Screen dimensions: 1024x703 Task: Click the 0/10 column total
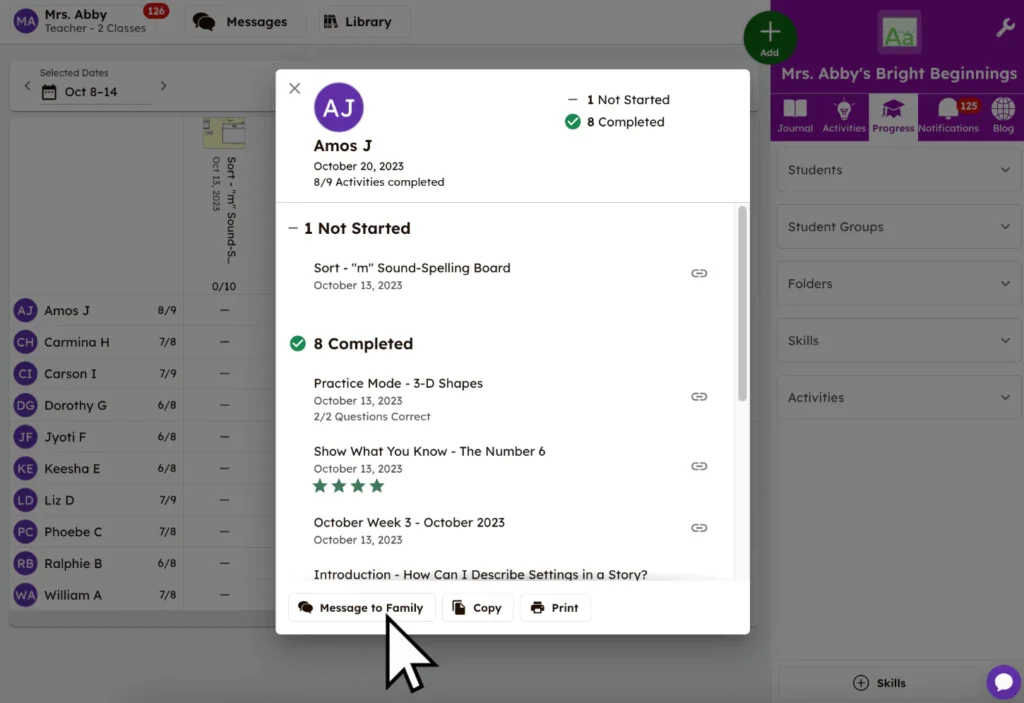click(224, 286)
